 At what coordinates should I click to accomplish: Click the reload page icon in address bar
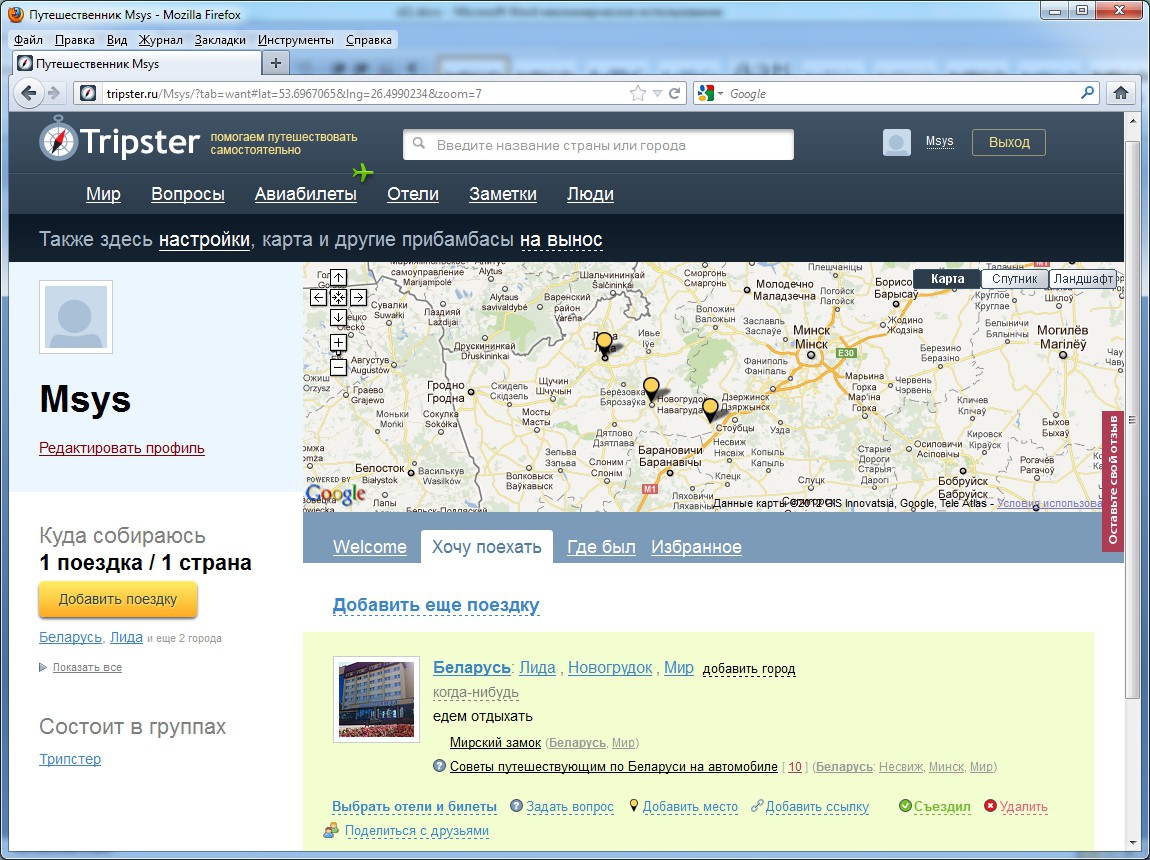(675, 93)
